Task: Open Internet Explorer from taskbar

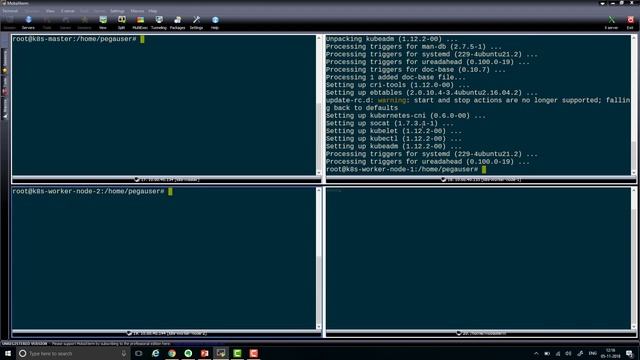Action: pyautogui.click(x=156, y=353)
